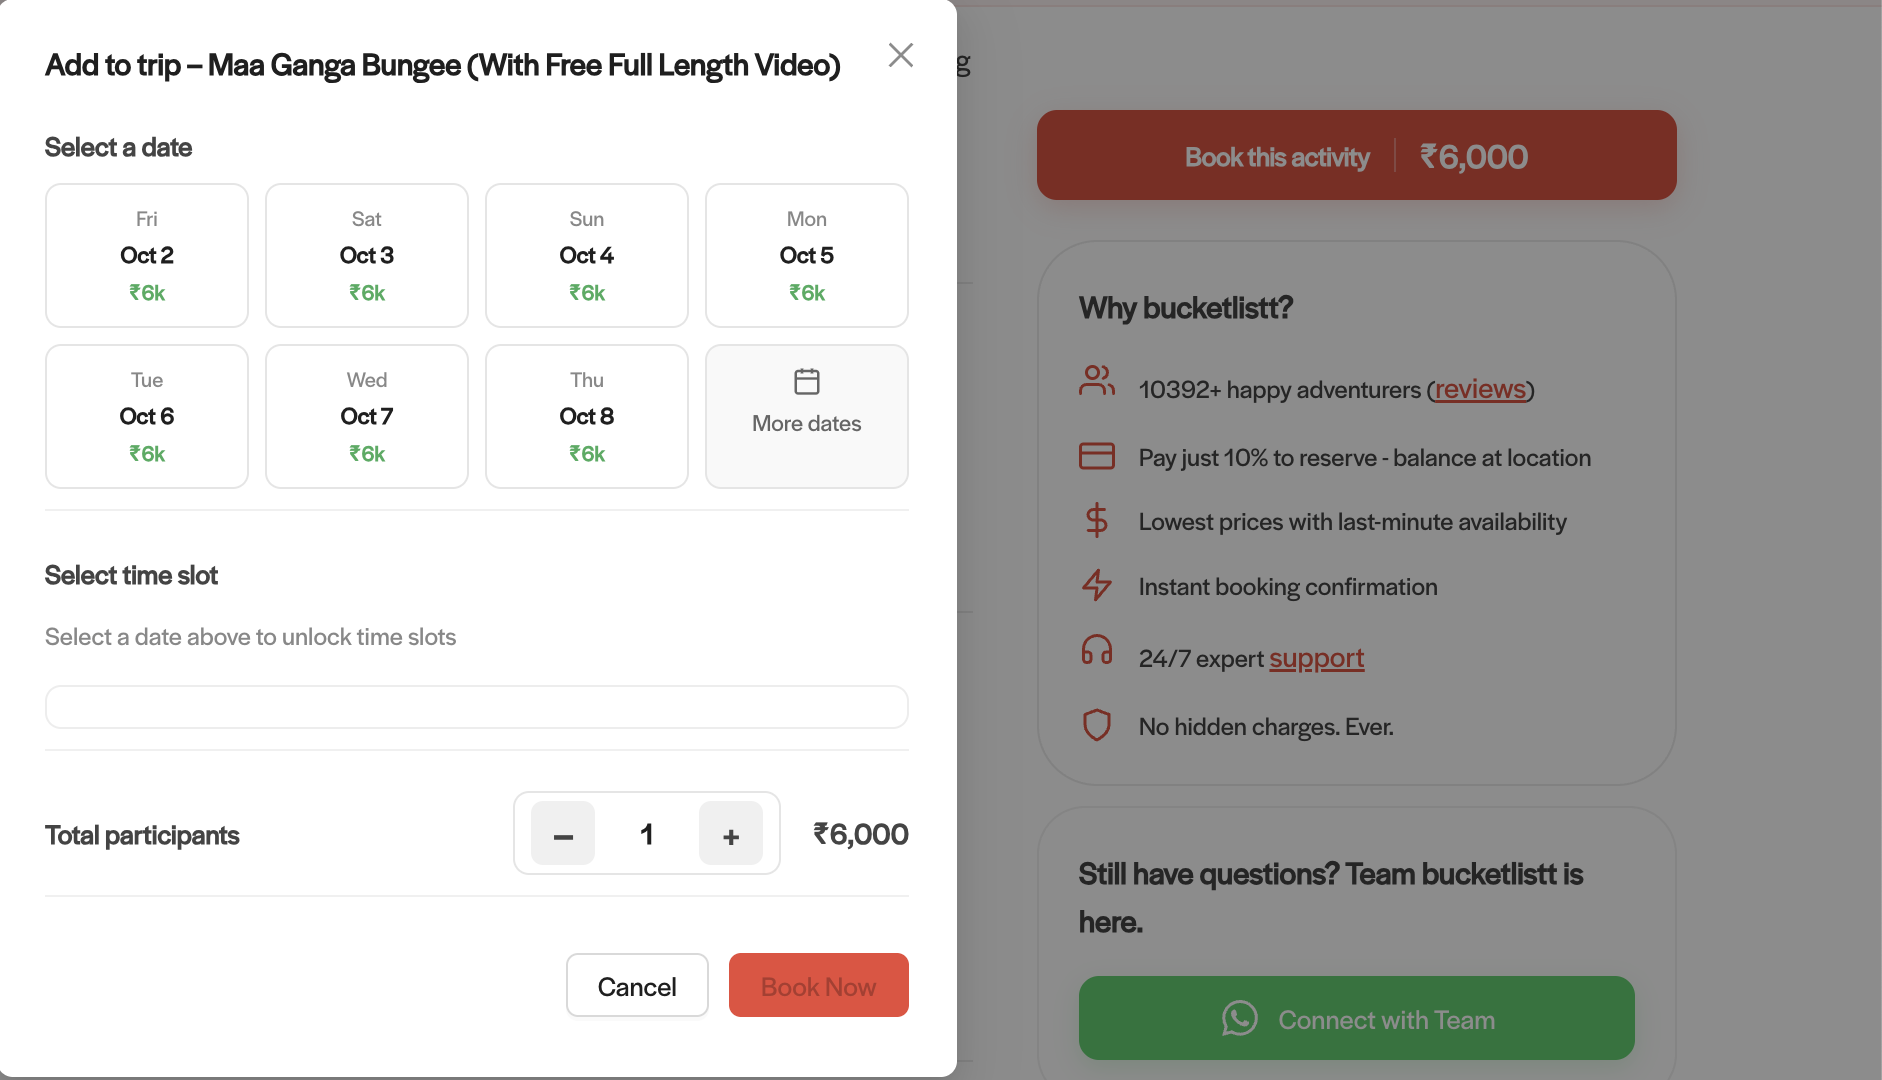
Task: Click the 'Select time slot' heading
Action: 131,575
